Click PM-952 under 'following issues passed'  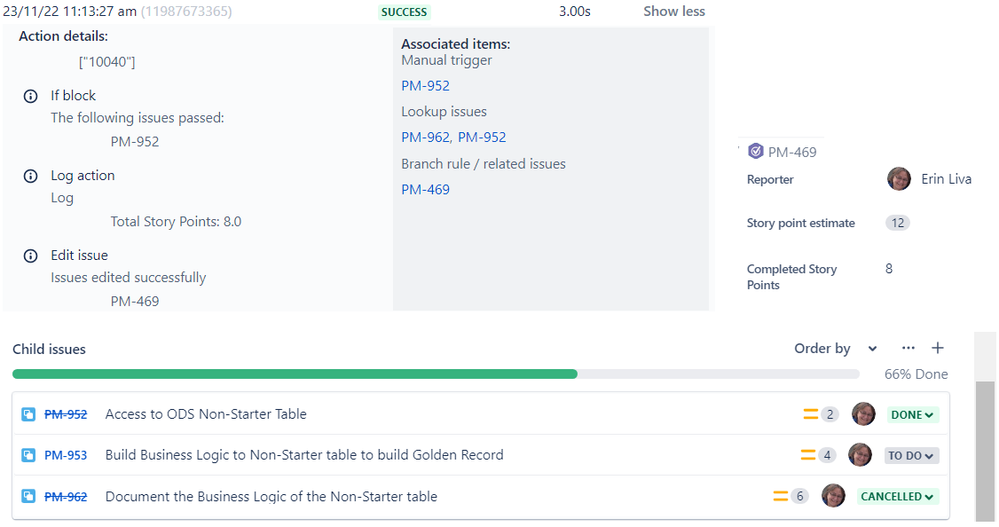134,142
